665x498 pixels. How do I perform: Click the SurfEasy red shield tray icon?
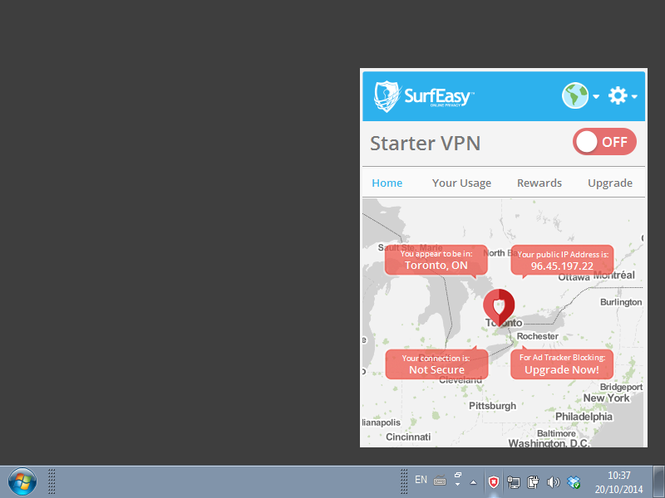tap(493, 482)
